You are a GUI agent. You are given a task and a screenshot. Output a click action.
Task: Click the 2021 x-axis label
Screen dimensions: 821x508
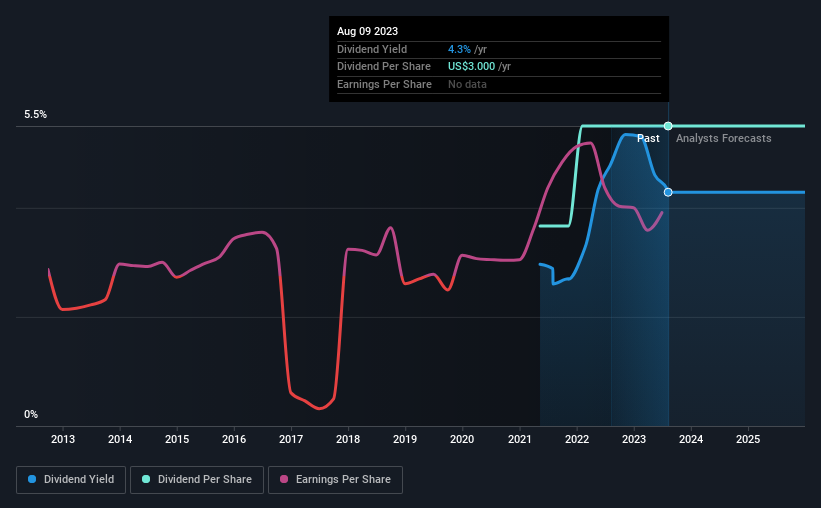click(x=519, y=439)
